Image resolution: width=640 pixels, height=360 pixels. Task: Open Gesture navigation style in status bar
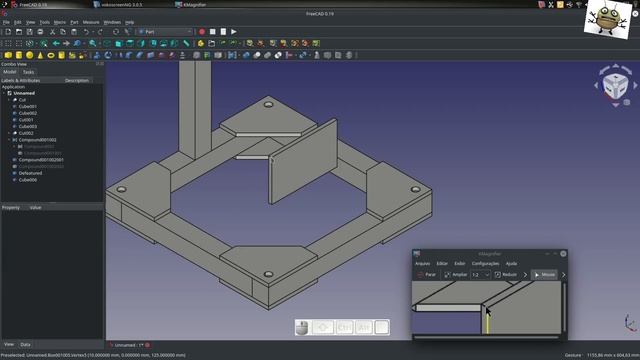point(573,355)
